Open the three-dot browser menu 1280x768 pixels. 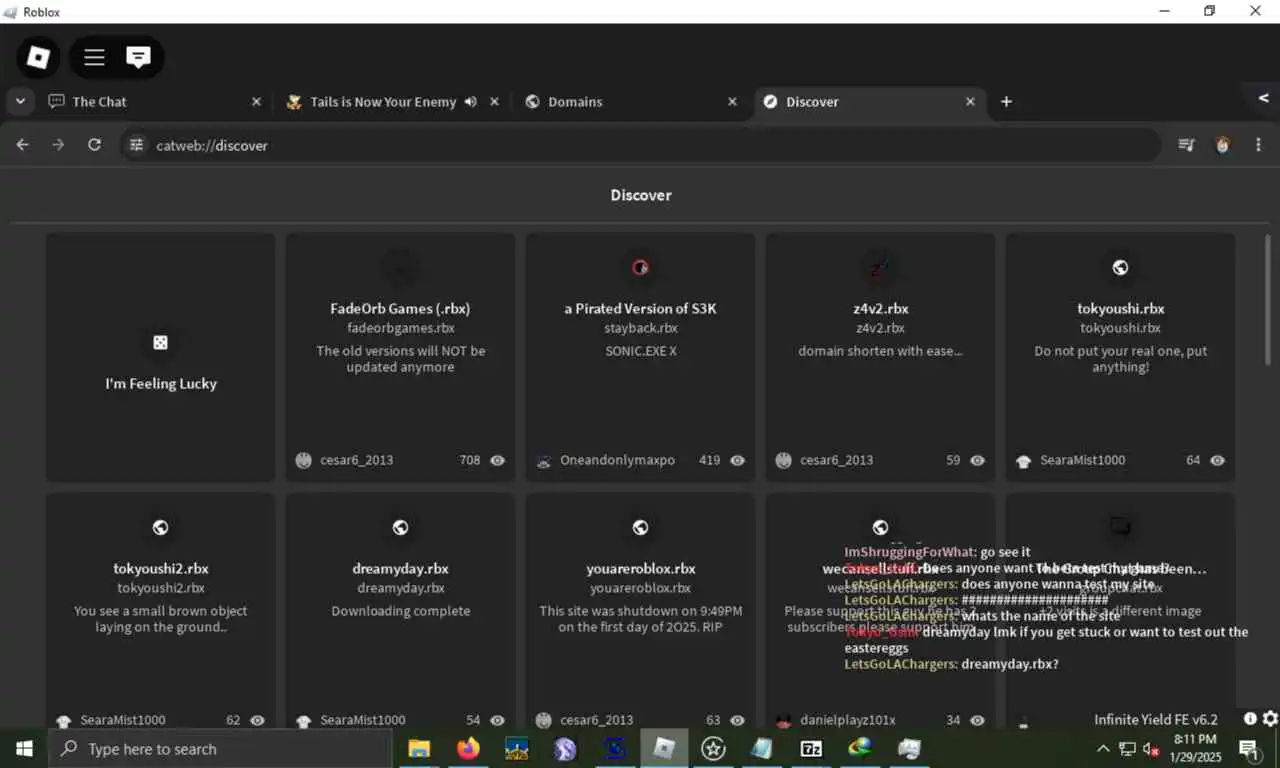point(1258,145)
